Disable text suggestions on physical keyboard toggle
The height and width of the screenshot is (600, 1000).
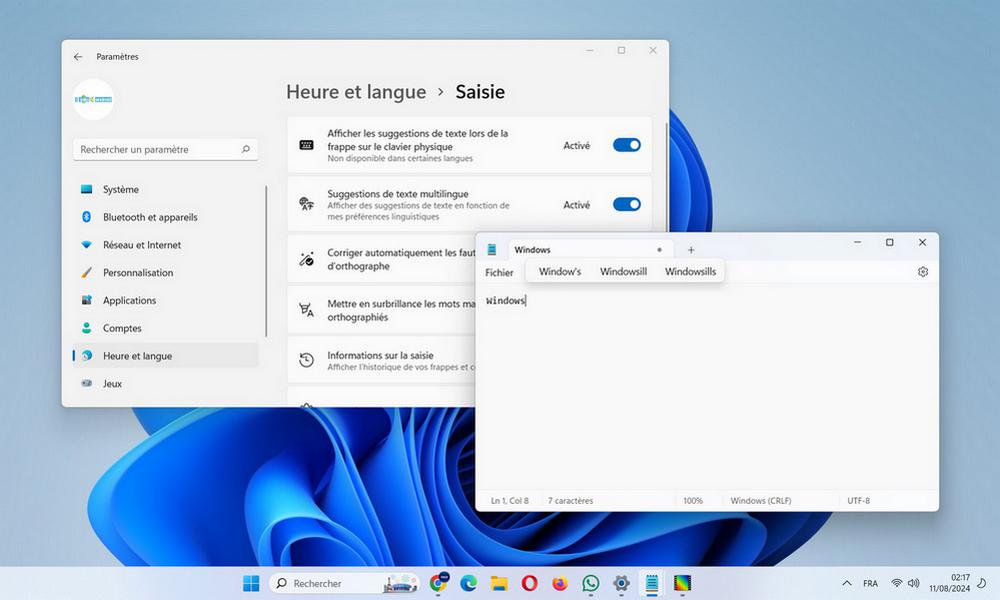(626, 145)
